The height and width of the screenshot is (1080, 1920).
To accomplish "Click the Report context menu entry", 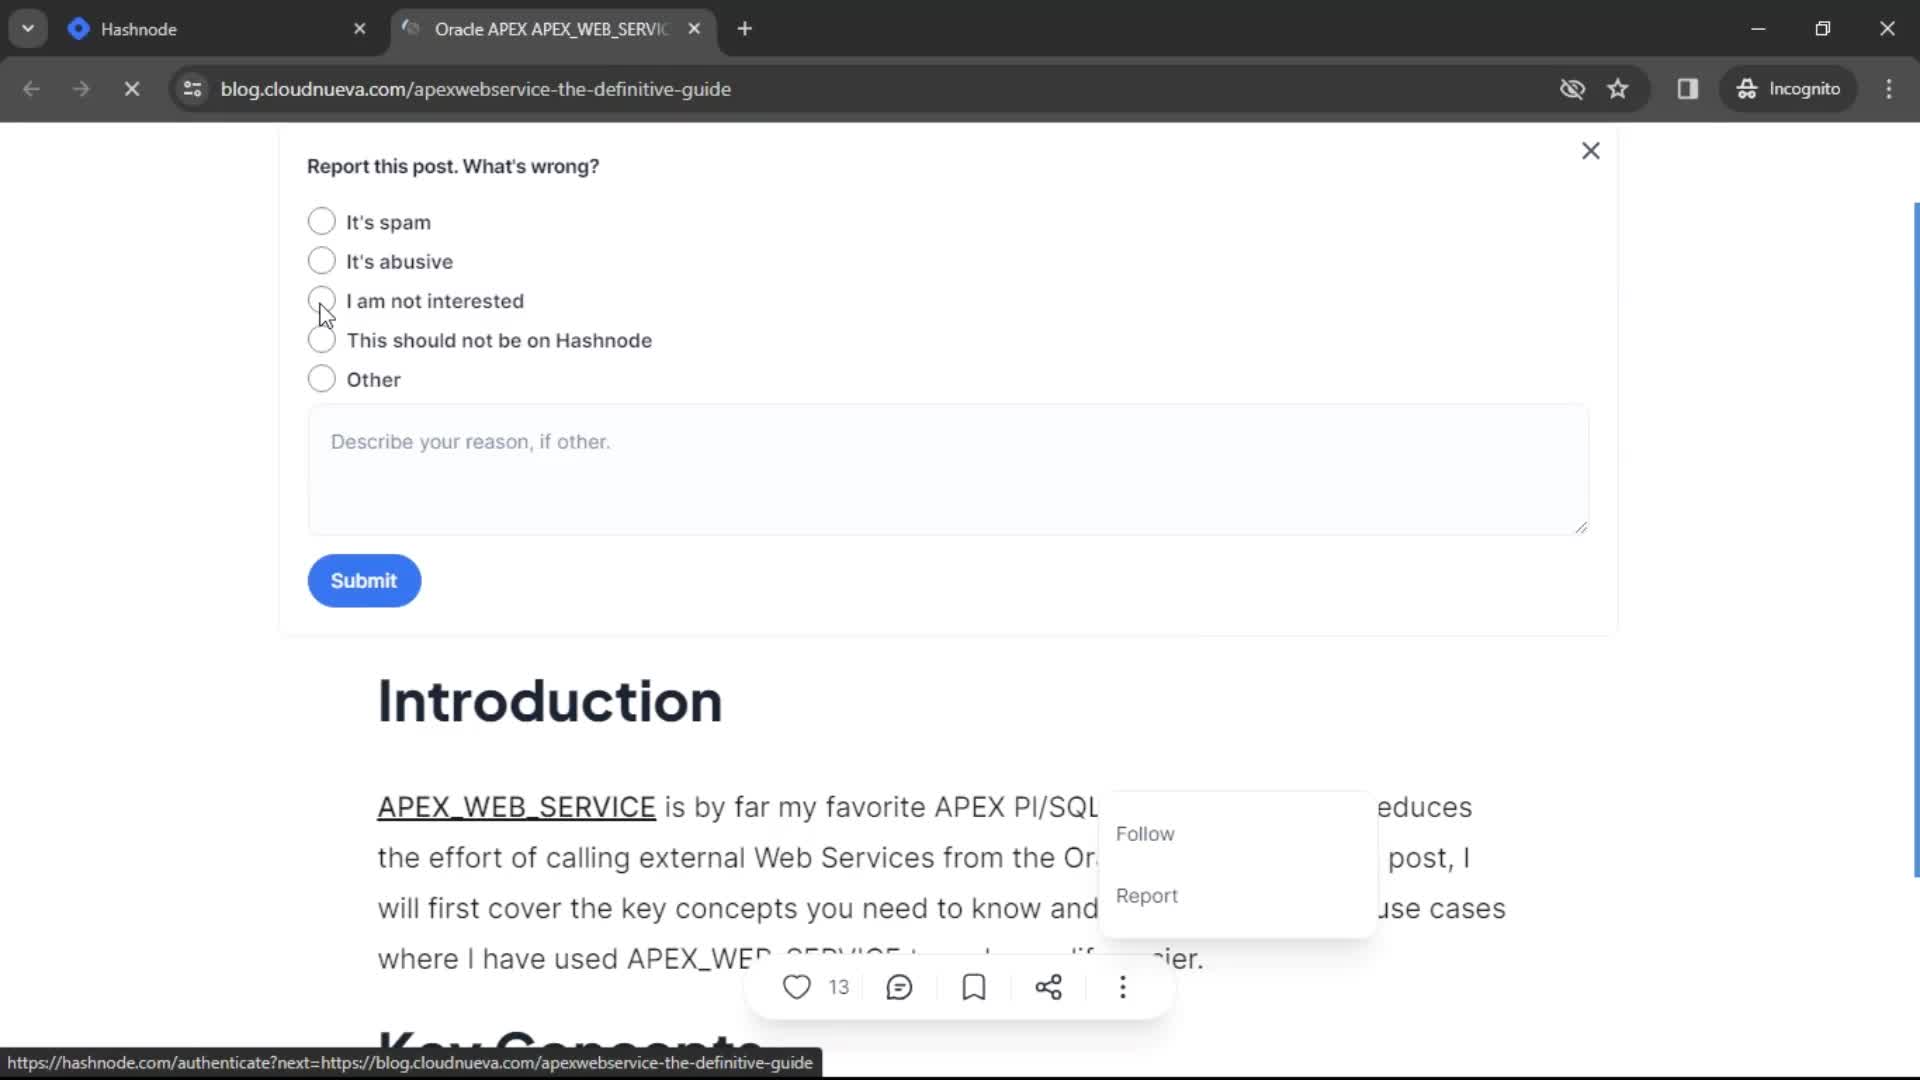I will click(1147, 895).
